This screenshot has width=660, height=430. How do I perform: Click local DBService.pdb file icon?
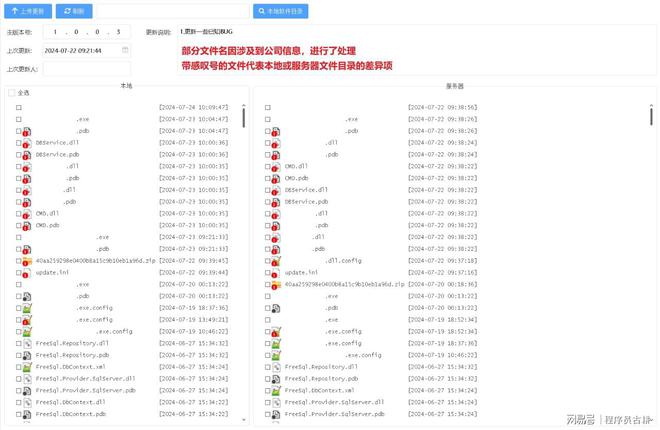coord(27,155)
